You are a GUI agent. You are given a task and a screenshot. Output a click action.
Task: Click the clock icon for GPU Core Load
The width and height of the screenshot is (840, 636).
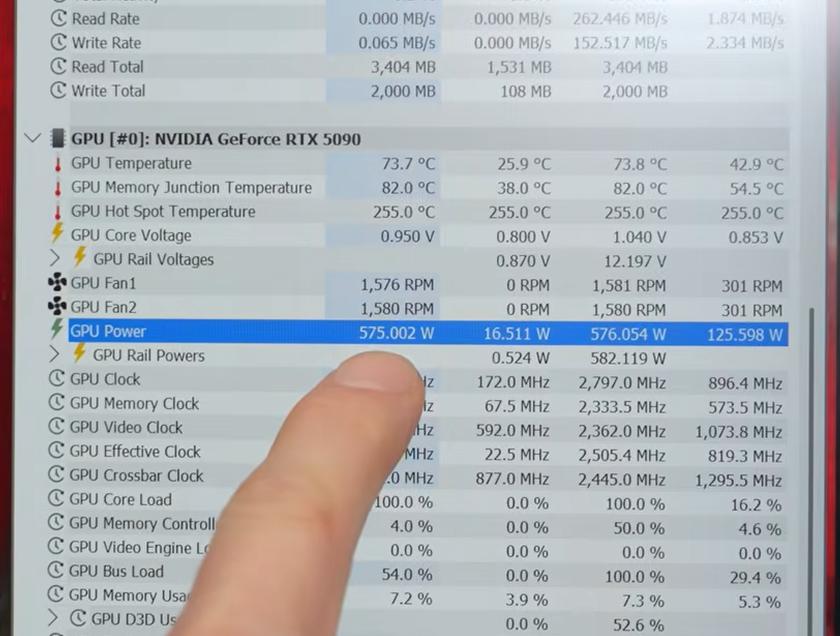click(x=56, y=498)
